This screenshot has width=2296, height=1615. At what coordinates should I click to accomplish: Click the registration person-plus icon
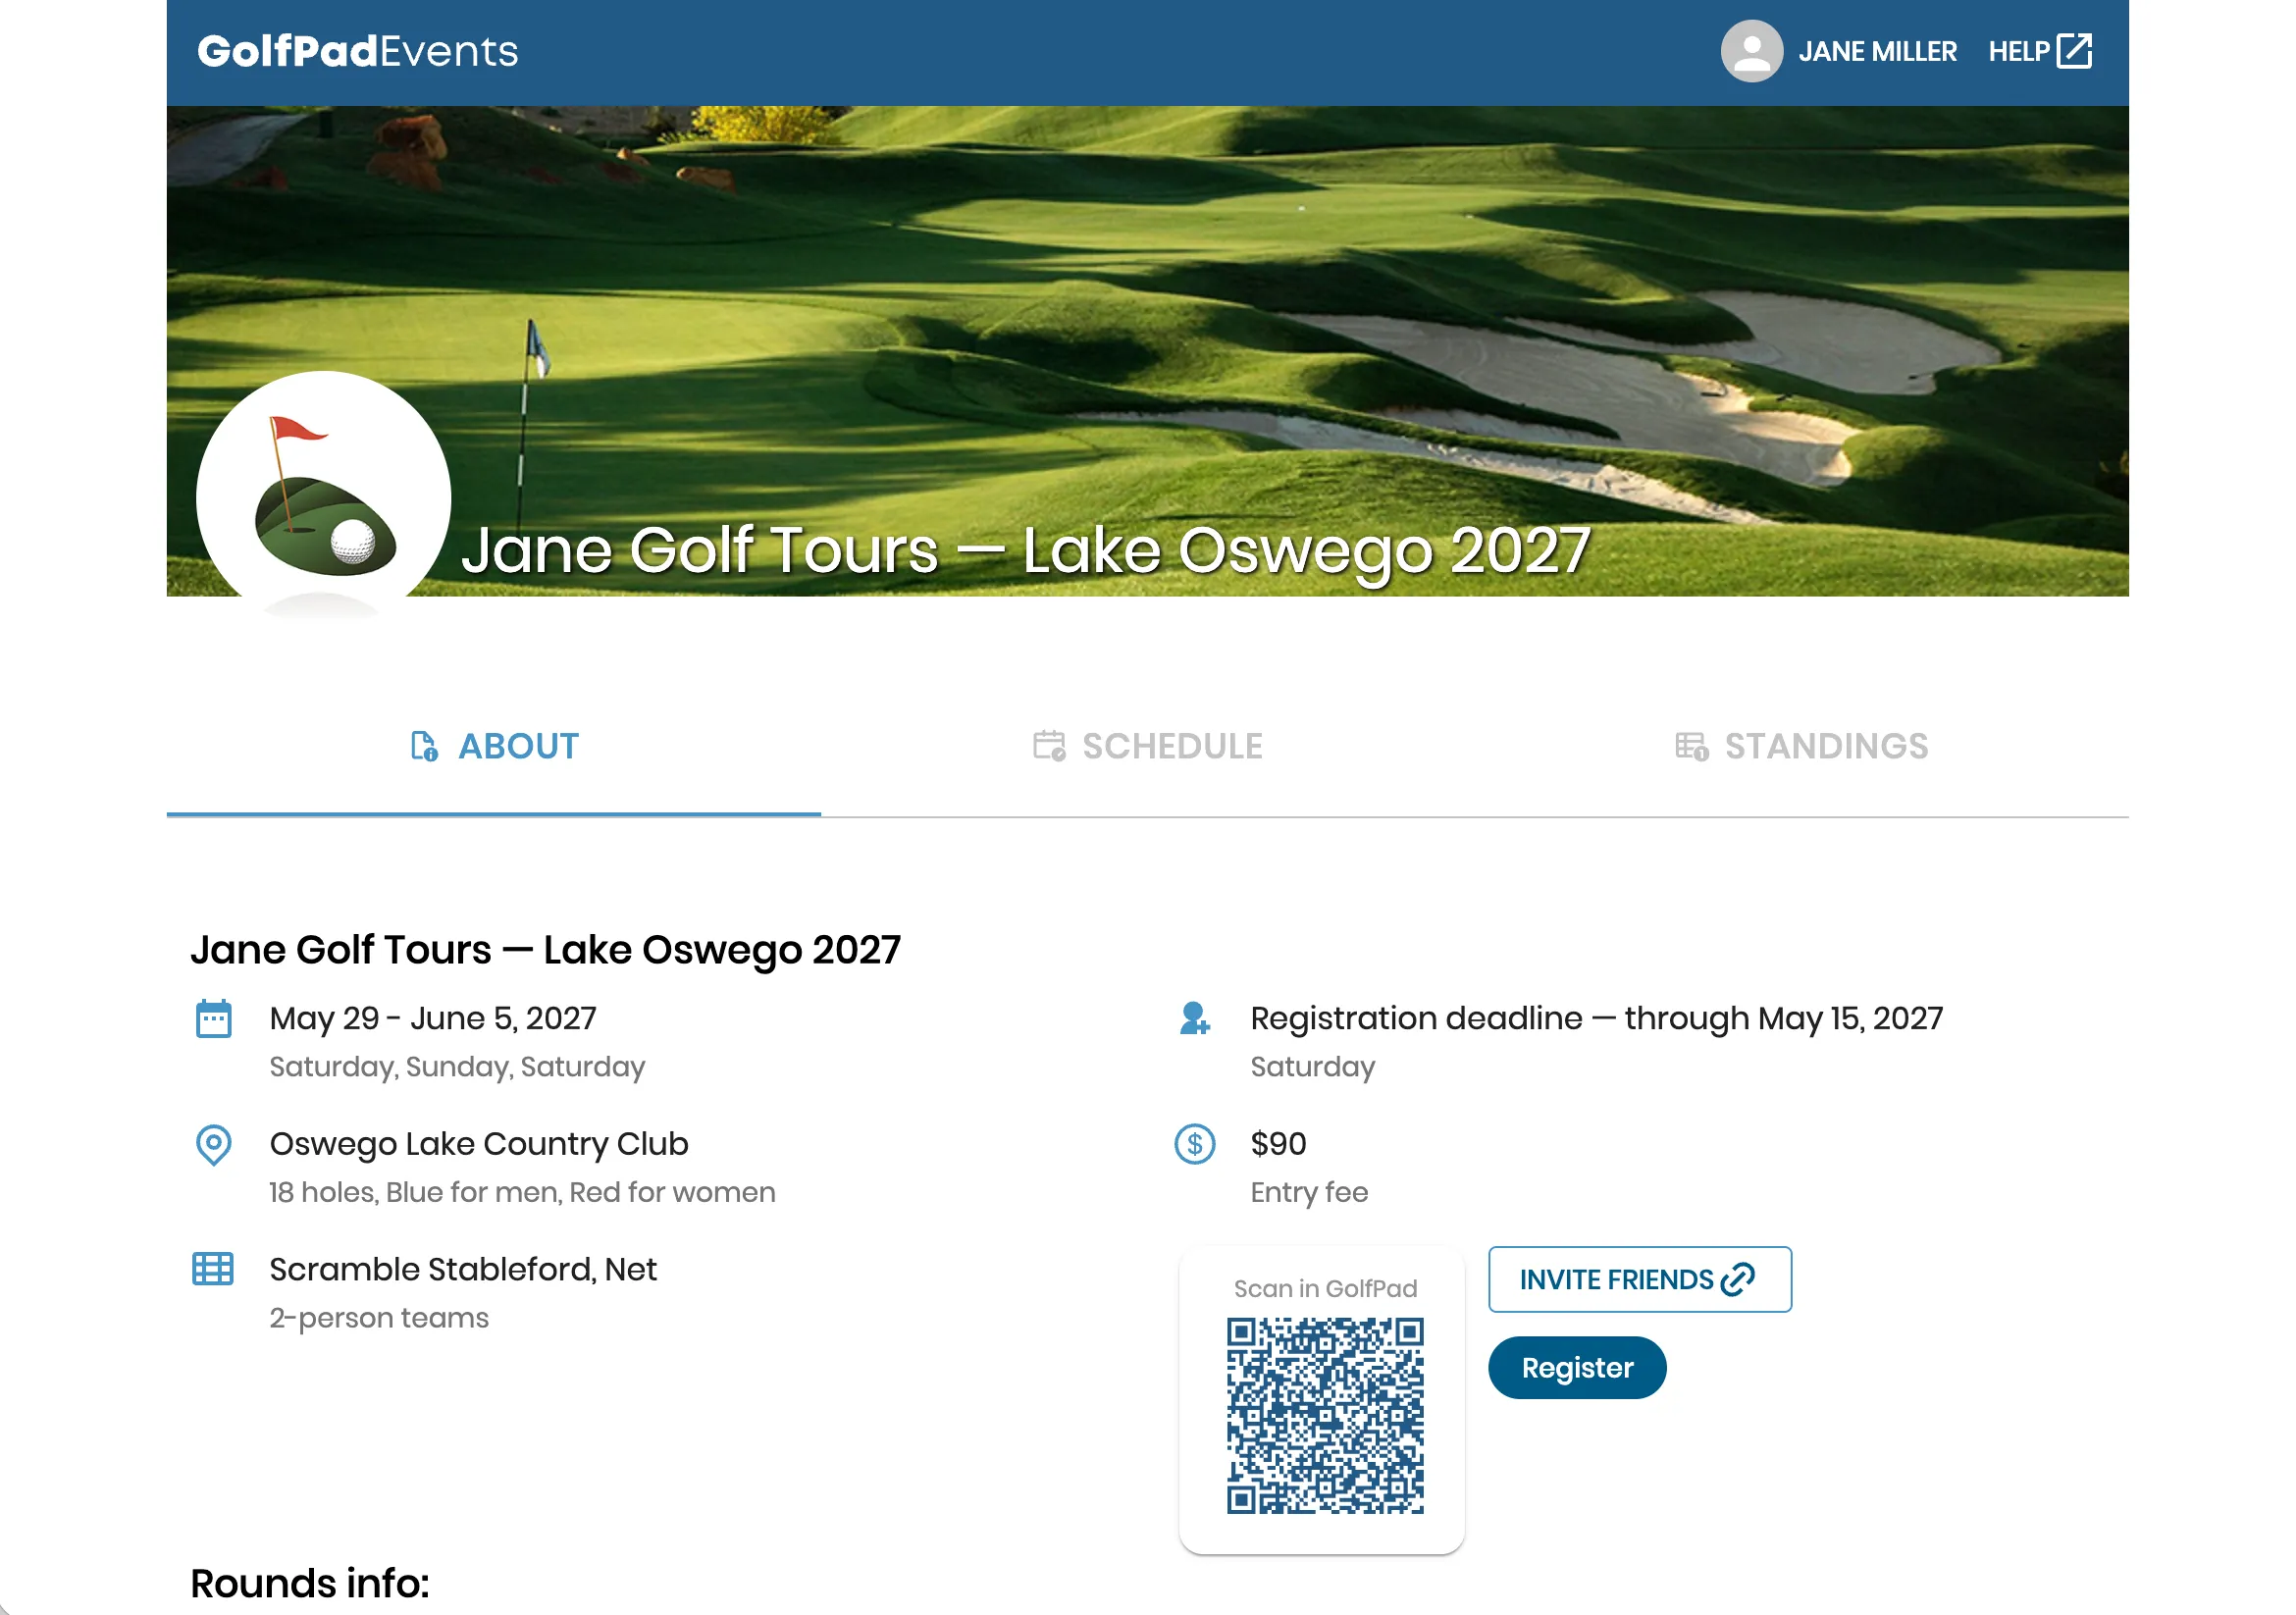tap(1194, 1019)
